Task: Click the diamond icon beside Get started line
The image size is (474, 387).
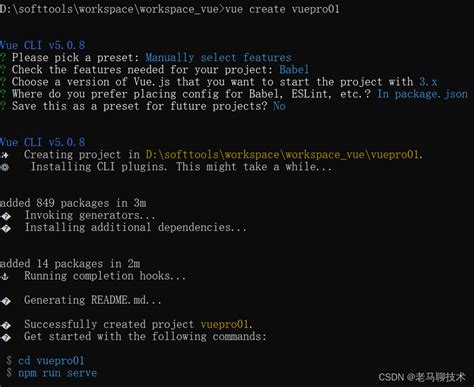Action: pyautogui.click(x=6, y=338)
